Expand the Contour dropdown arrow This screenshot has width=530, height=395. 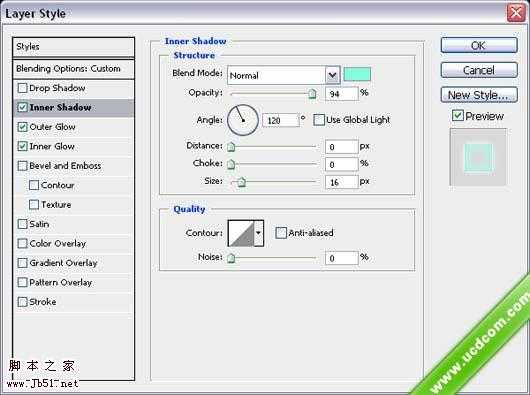[259, 233]
